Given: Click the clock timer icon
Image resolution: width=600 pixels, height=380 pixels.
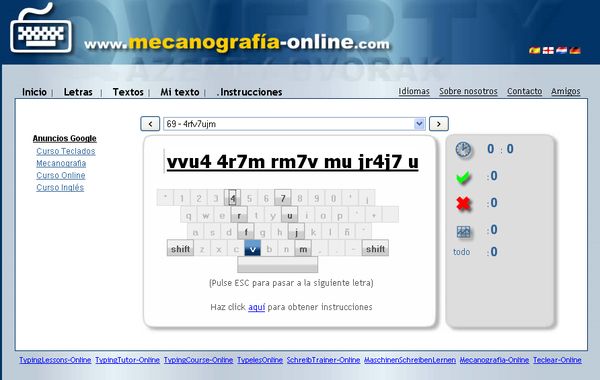Looking at the screenshot, I should coord(463,150).
